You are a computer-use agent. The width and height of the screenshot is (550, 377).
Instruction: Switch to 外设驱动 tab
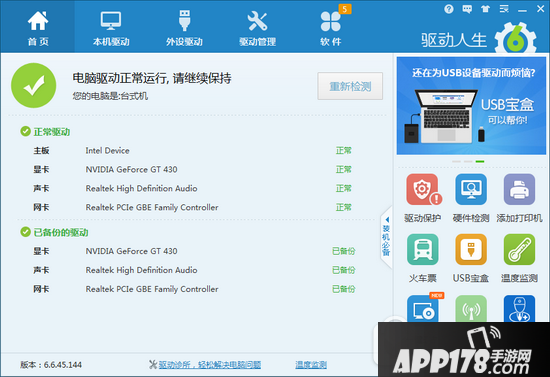[184, 27]
